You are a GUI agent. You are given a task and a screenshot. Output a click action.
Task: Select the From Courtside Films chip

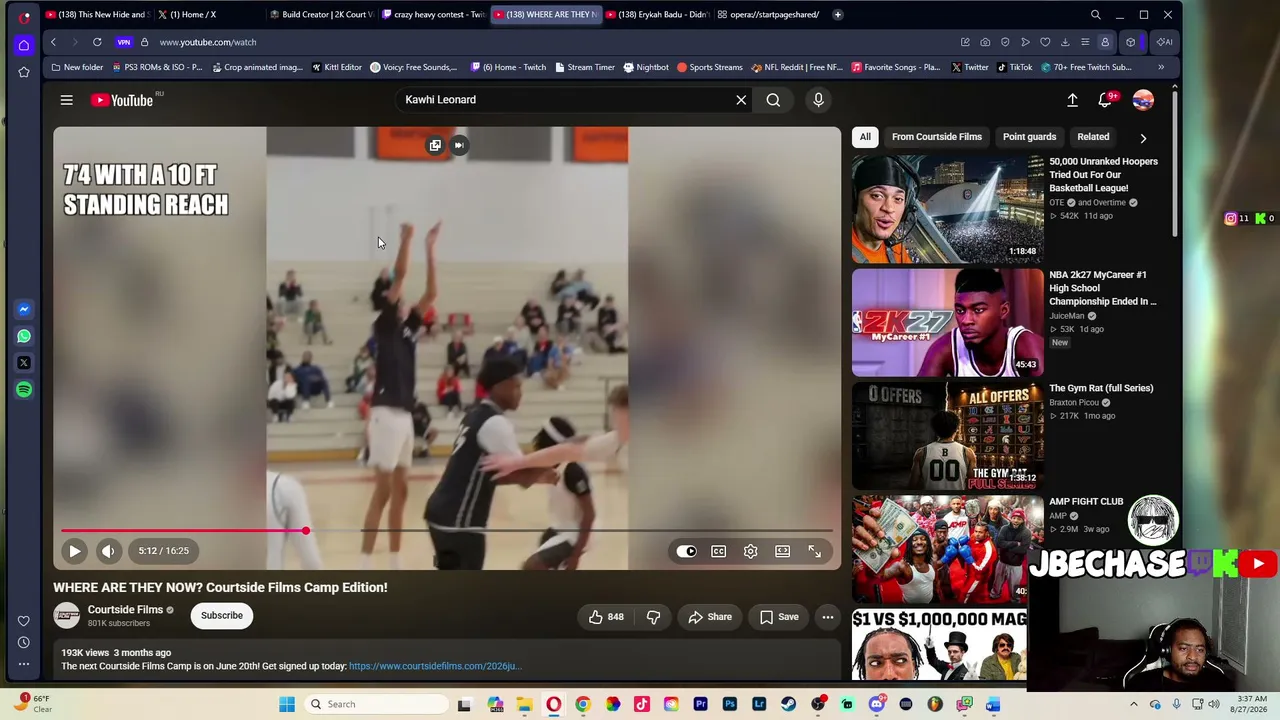937,137
